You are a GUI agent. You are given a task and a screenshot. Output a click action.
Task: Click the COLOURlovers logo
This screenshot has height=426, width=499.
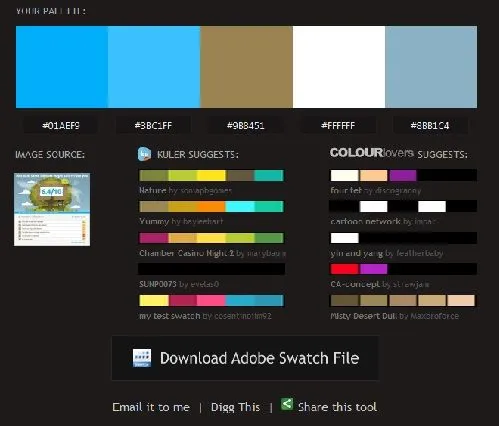click(x=372, y=153)
